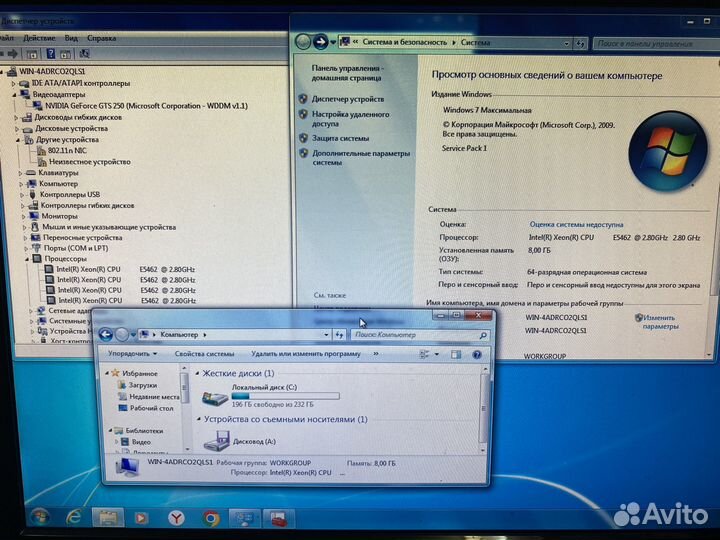Screen dimensions: 720x540
Task: Click refresh button in System window address bar
Action: pyautogui.click(x=580, y=44)
